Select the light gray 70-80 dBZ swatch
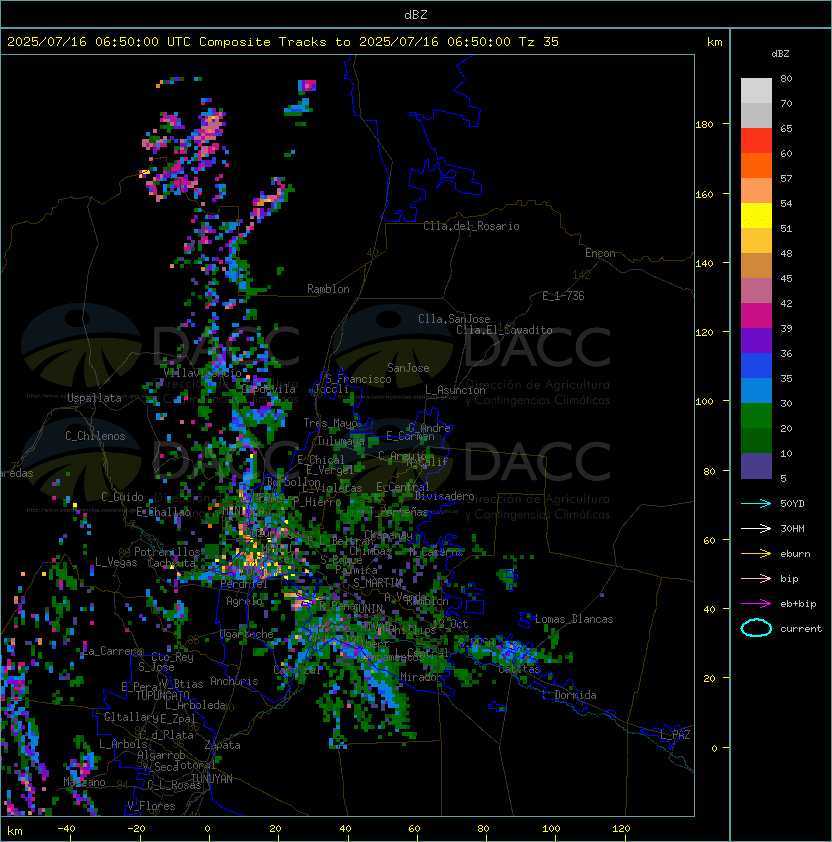Viewport: 832px width, 842px height. (756, 91)
